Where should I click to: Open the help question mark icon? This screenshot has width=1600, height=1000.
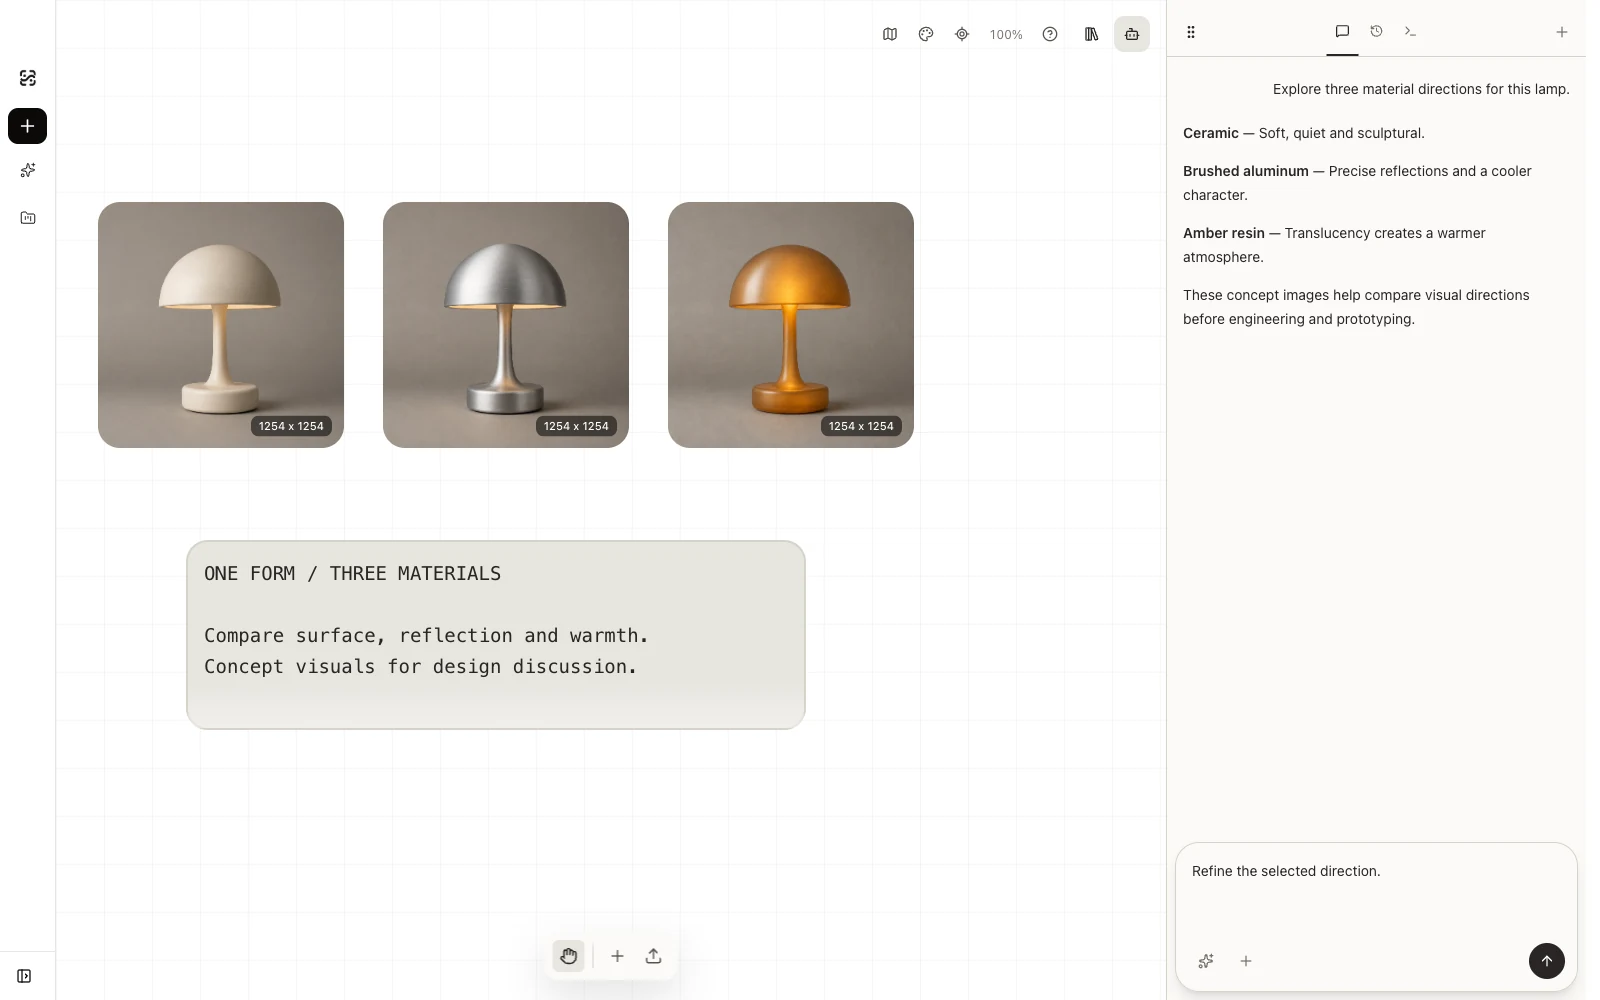[1050, 34]
